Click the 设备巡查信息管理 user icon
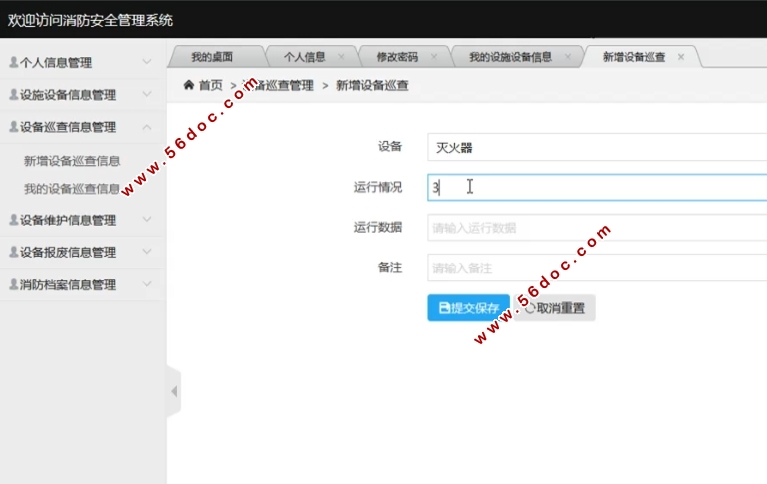 14,127
